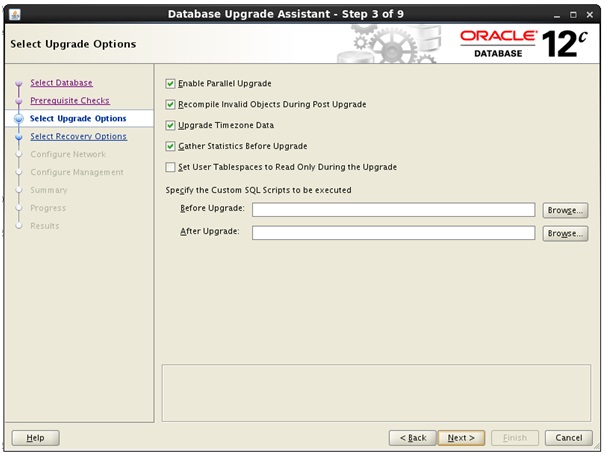Uncheck Gather Statistics Before Upgrade
Image resolution: width=606 pixels, height=456 pixels.
click(x=170, y=146)
